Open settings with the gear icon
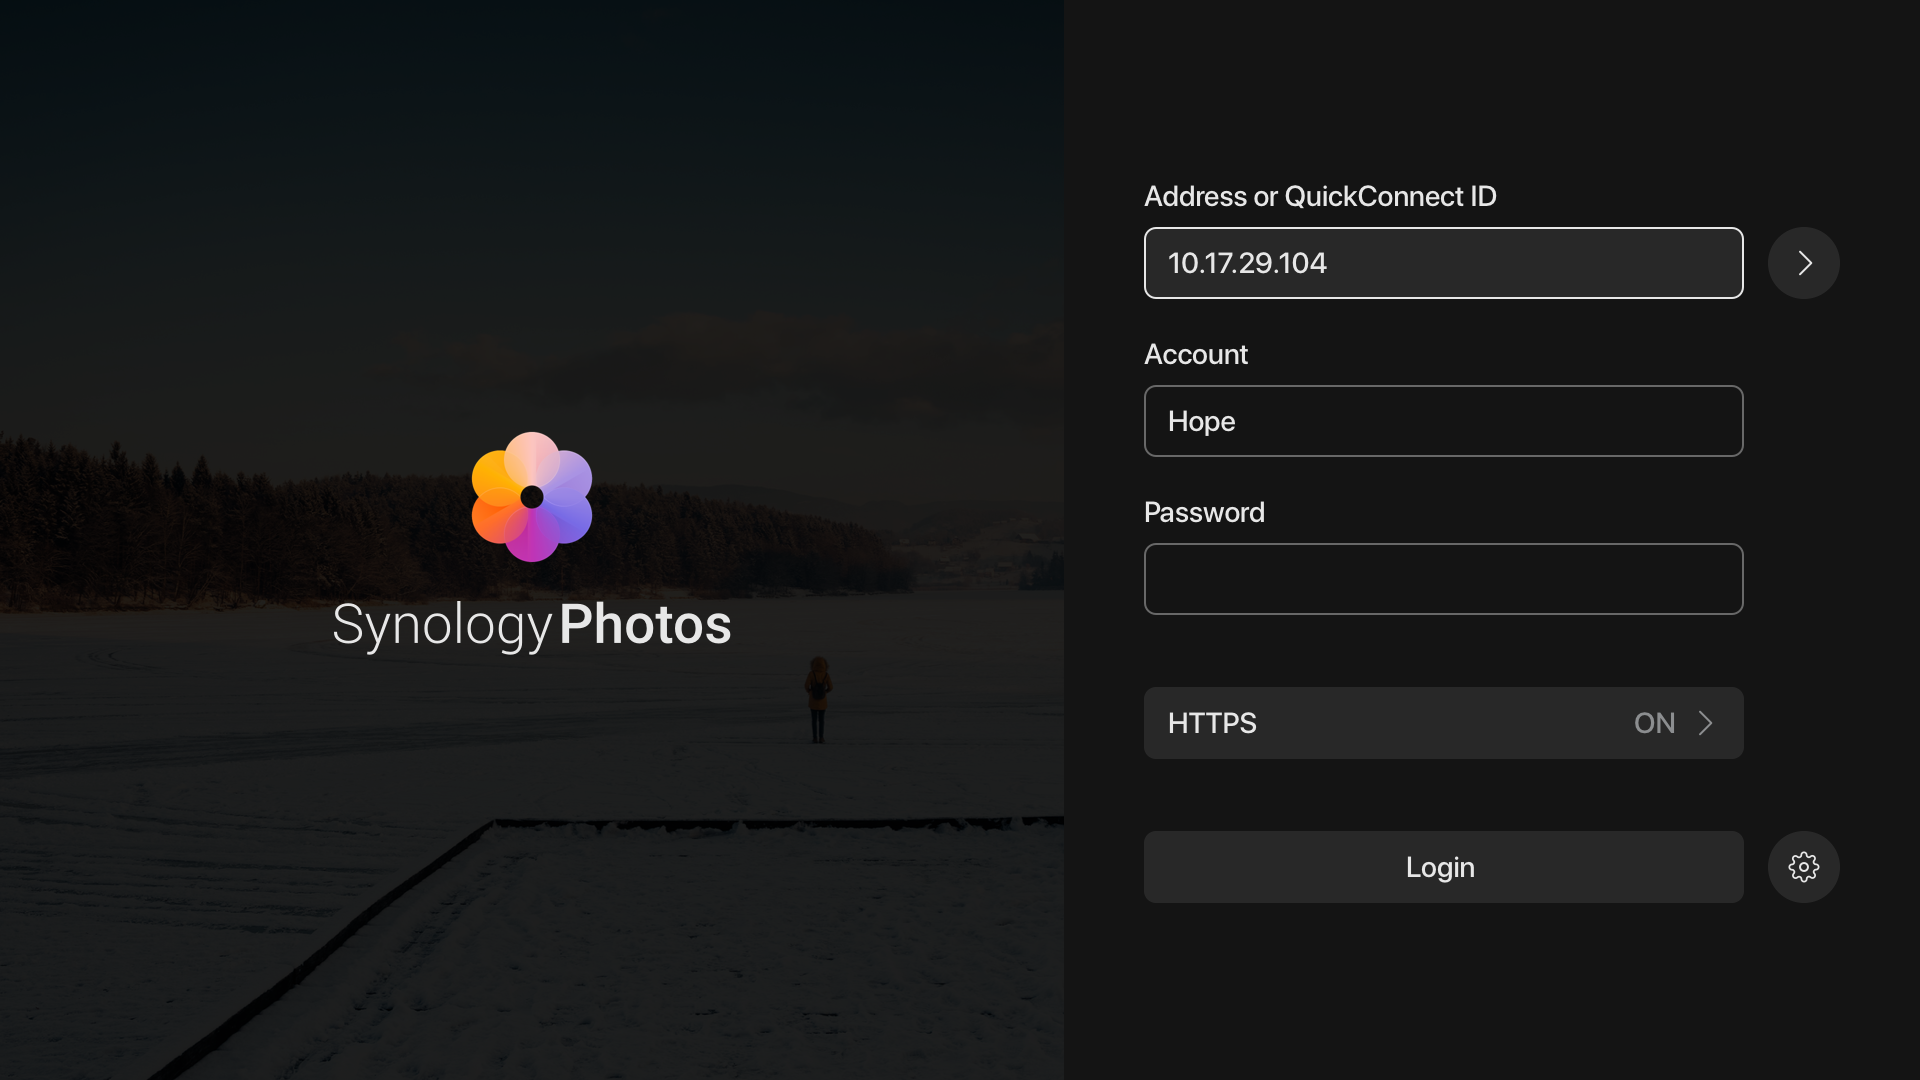This screenshot has width=1920, height=1080. click(1803, 867)
